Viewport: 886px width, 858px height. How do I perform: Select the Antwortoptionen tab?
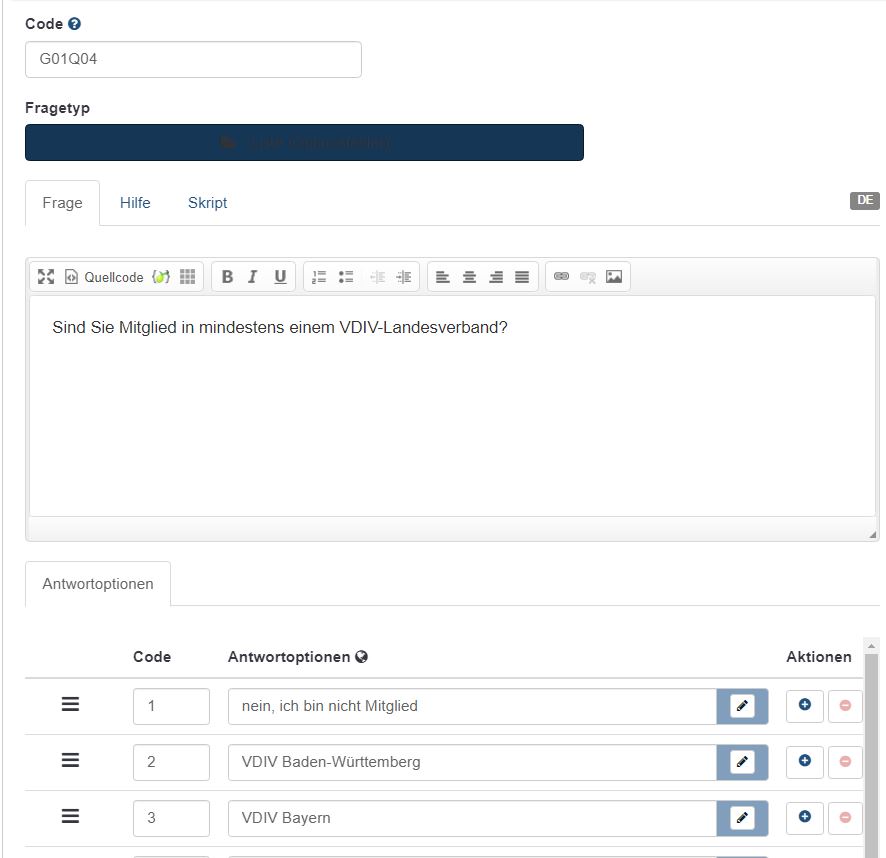[98, 584]
